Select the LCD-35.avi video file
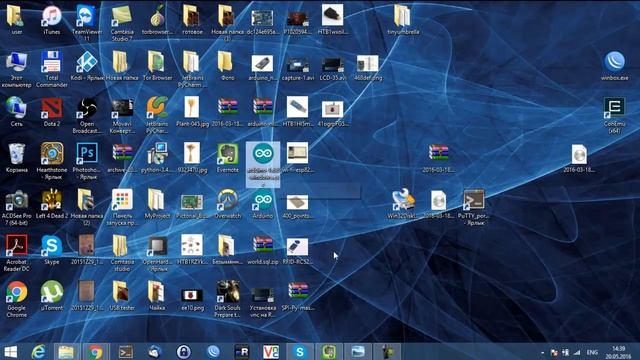The height and width of the screenshot is (360, 640). click(333, 65)
